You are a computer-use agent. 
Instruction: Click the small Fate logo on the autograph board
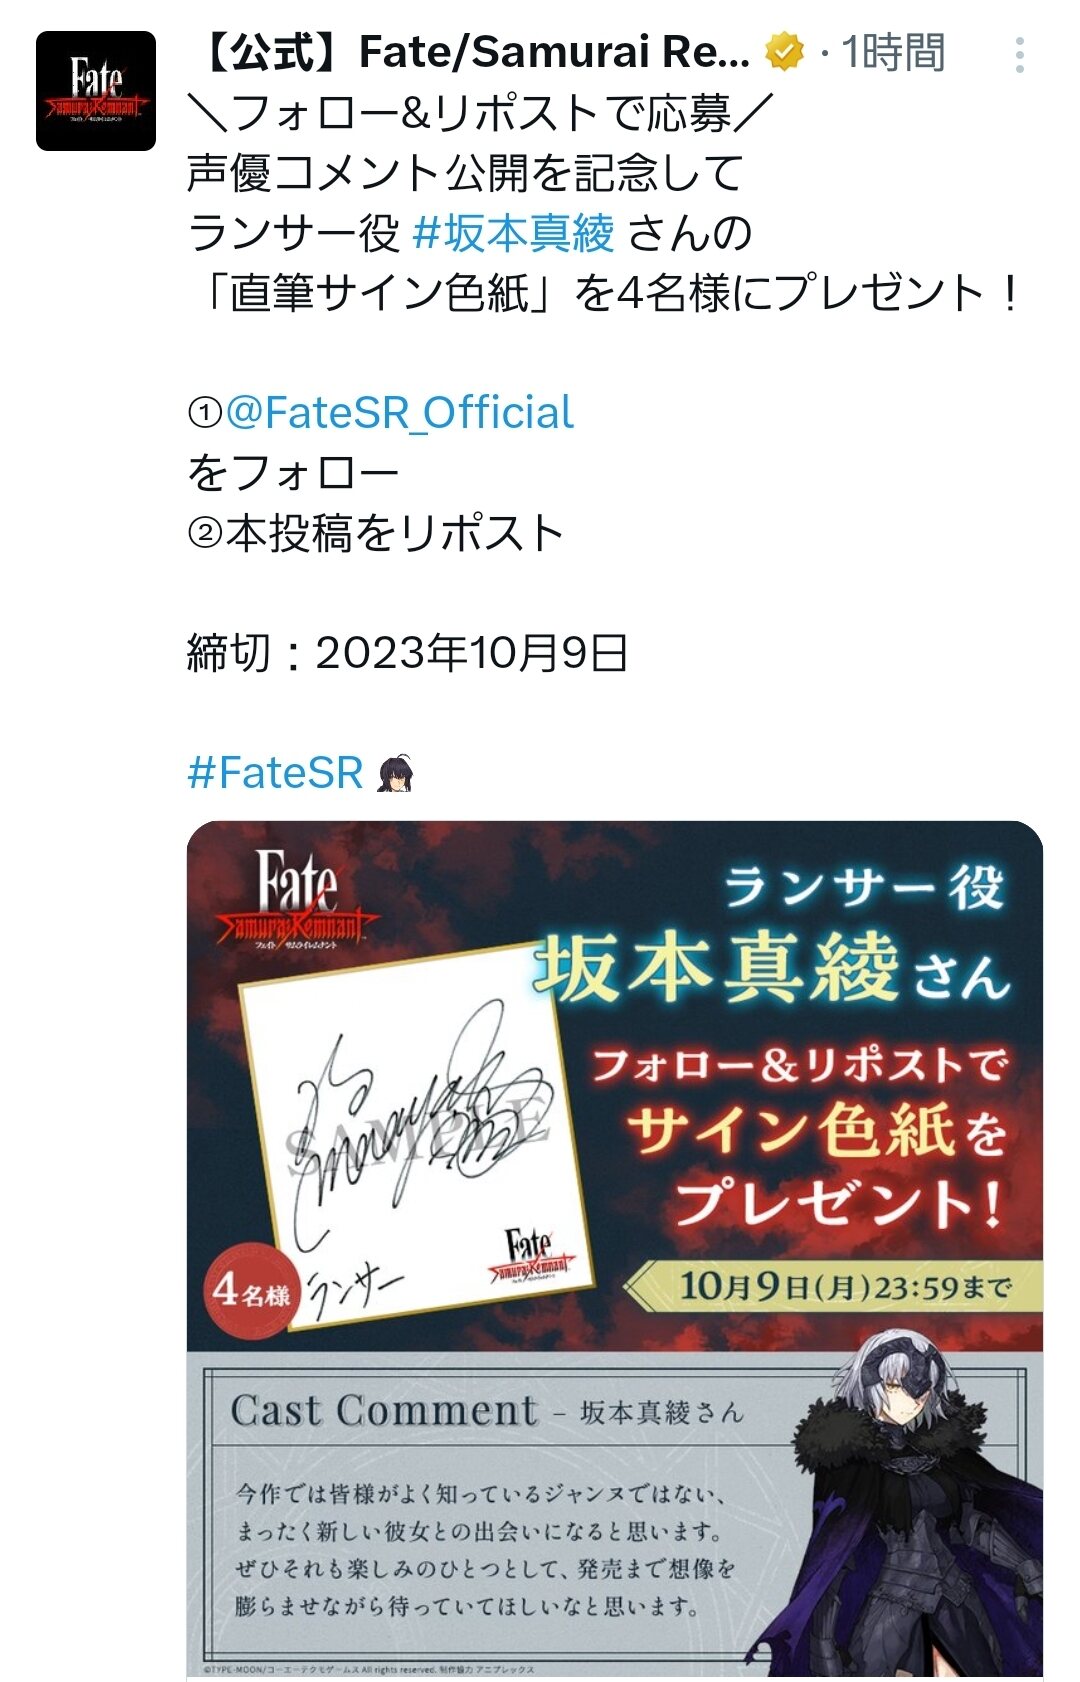coord(531,1257)
